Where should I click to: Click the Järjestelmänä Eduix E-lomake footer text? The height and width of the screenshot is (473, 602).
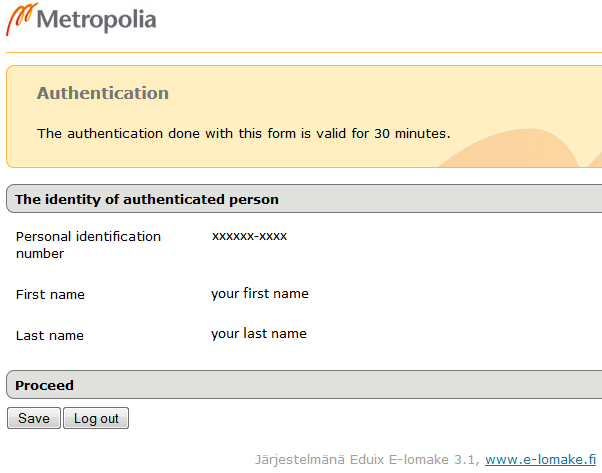[x=367, y=460]
